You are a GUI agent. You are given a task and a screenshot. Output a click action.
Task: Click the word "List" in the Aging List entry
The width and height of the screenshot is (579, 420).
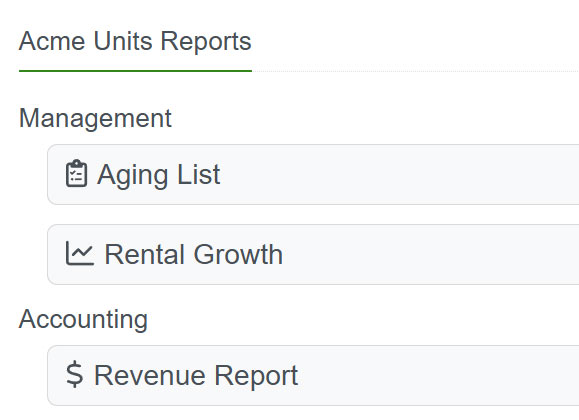pos(199,174)
